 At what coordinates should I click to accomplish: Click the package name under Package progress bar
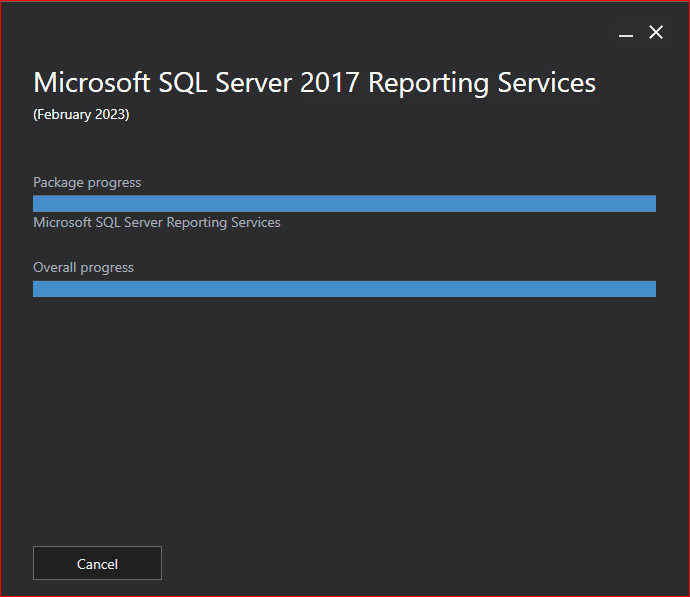click(157, 222)
